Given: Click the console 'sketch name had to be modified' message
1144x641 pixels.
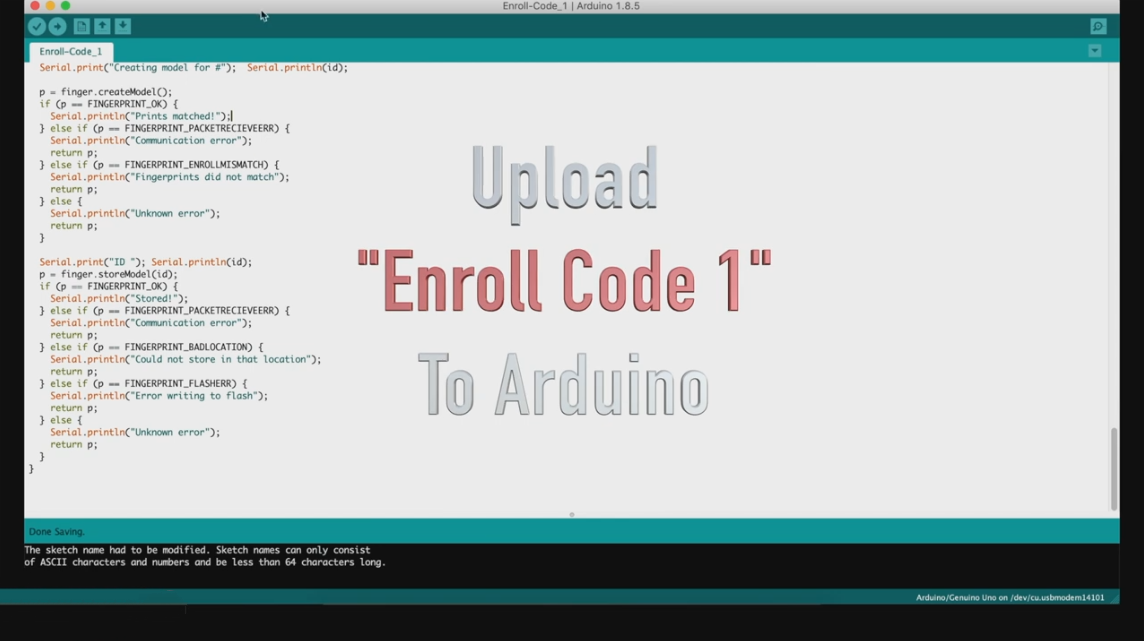Looking at the screenshot, I should click(204, 556).
